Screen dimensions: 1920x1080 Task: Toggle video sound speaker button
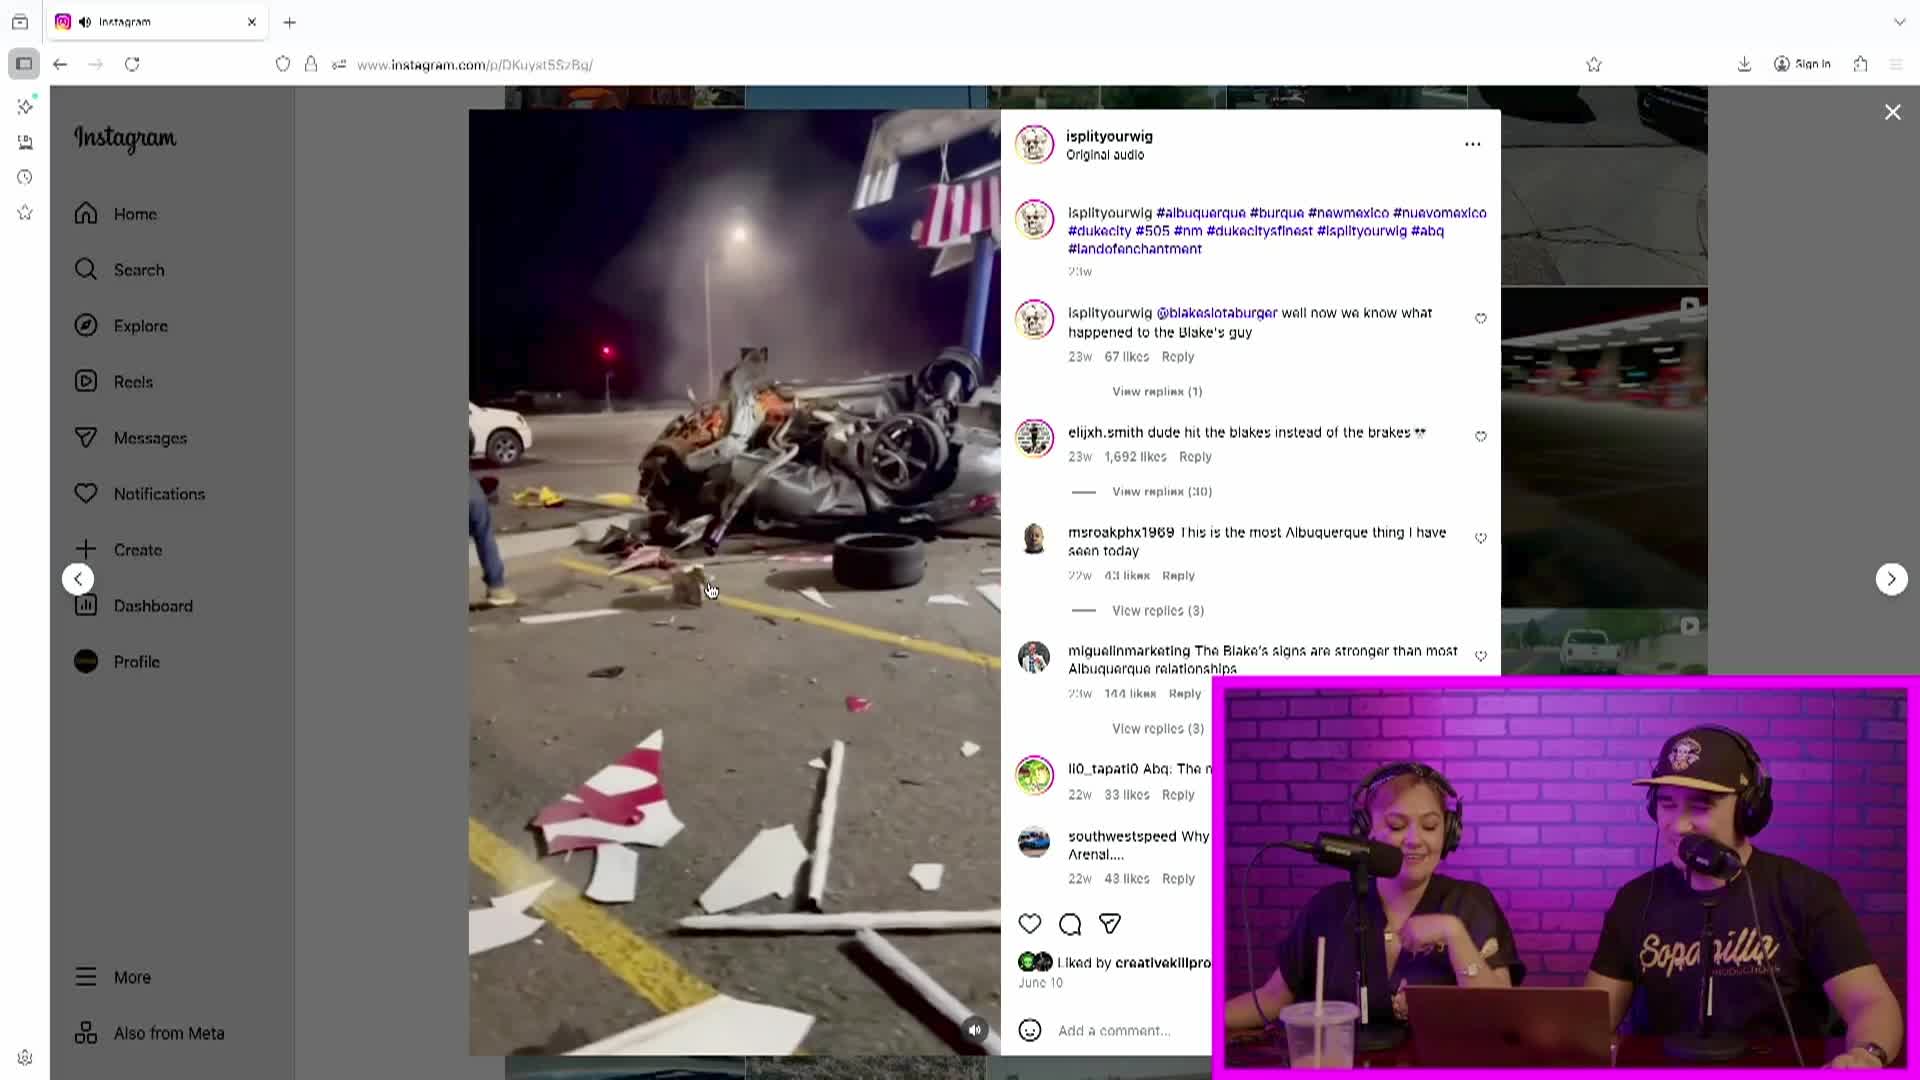pyautogui.click(x=975, y=1029)
